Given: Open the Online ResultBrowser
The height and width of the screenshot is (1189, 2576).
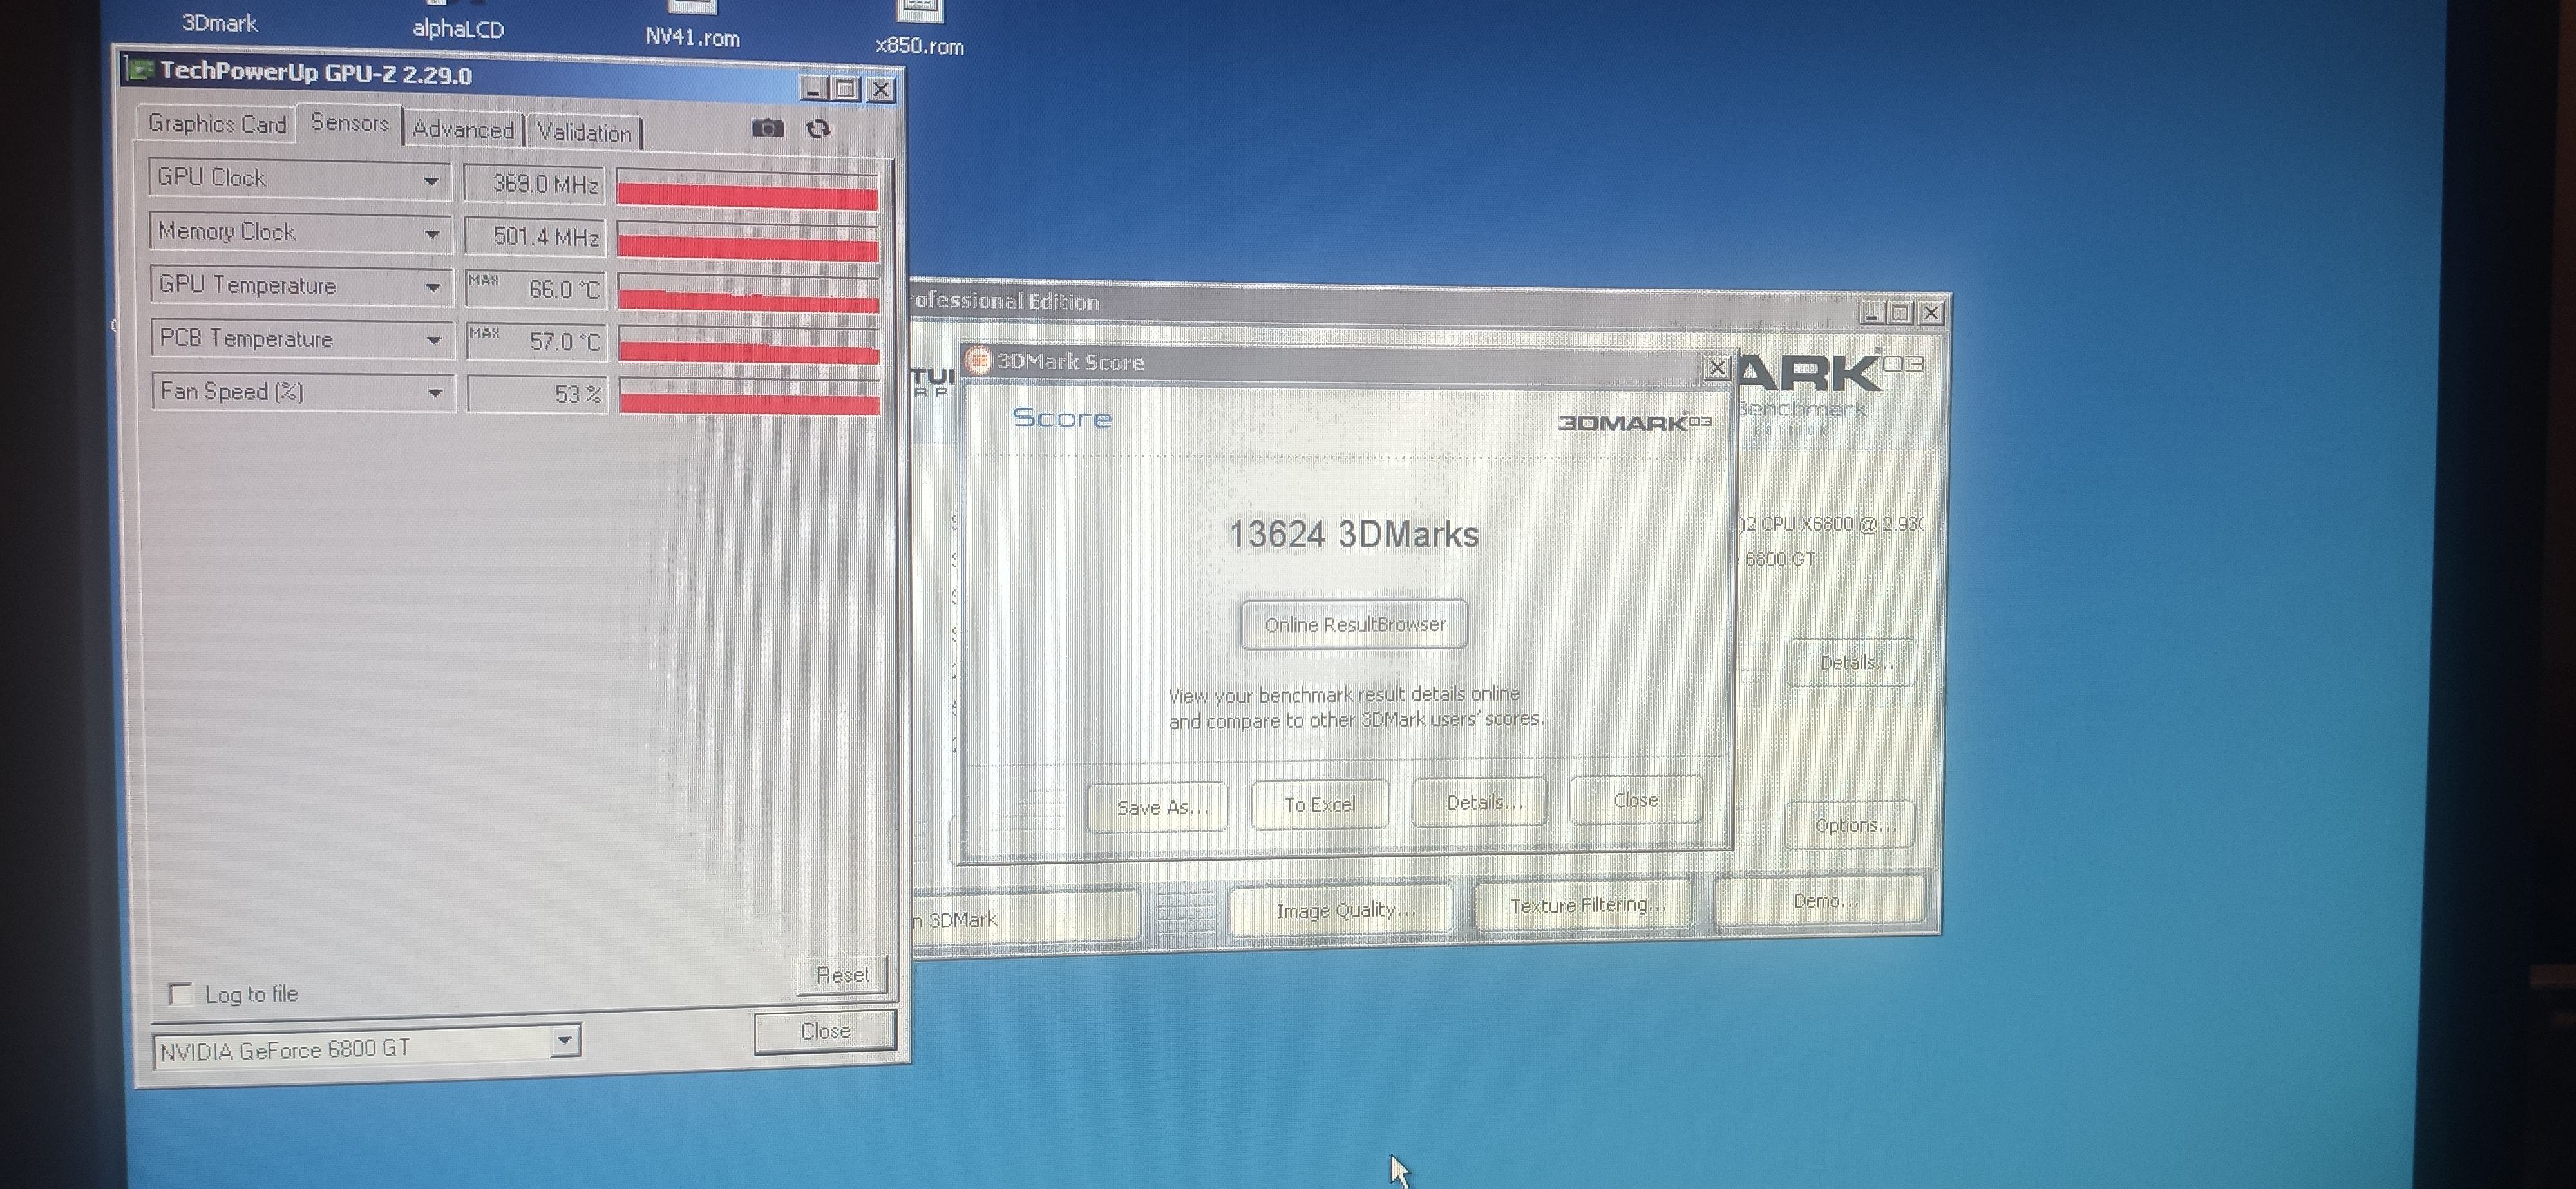Looking at the screenshot, I should coord(1355,624).
